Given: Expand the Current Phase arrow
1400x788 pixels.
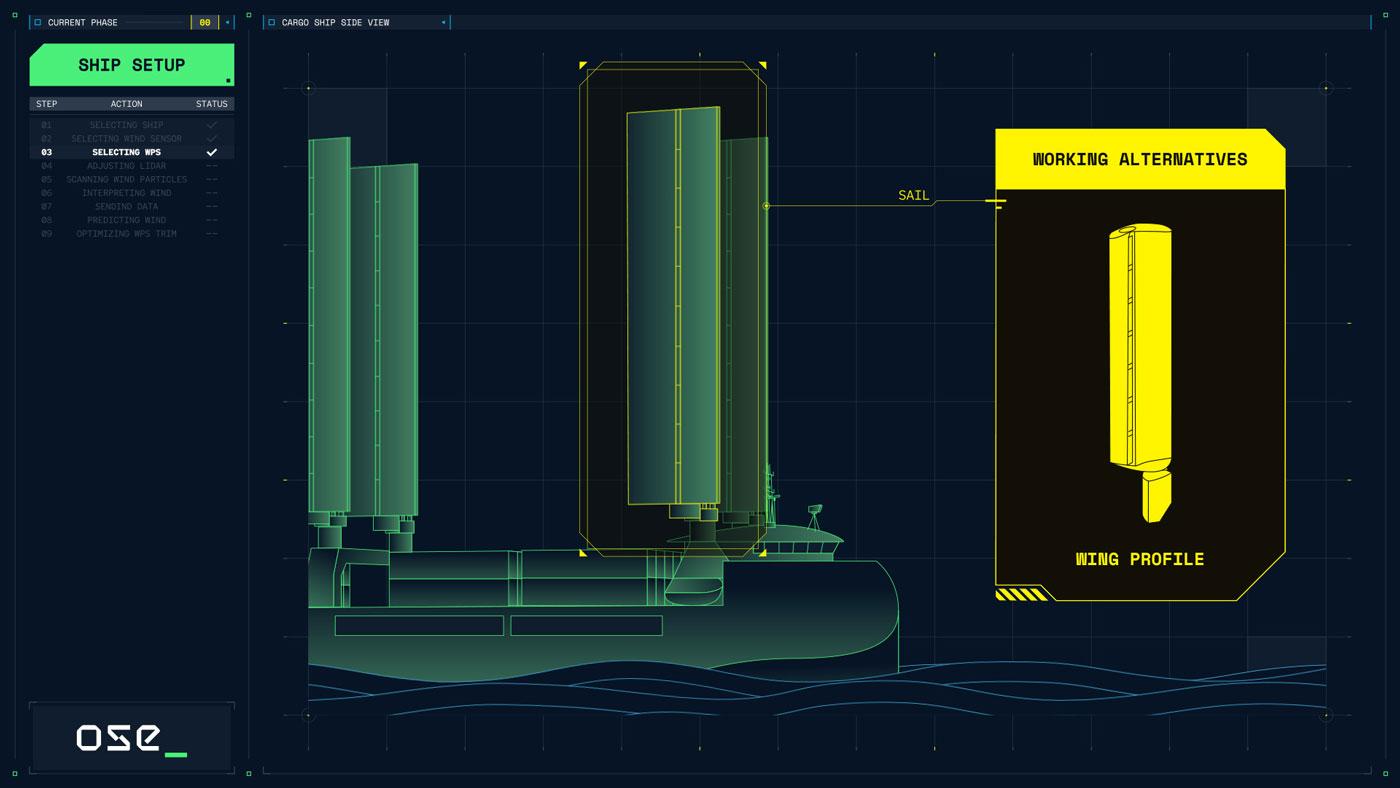Looking at the screenshot, I should [x=227, y=22].
